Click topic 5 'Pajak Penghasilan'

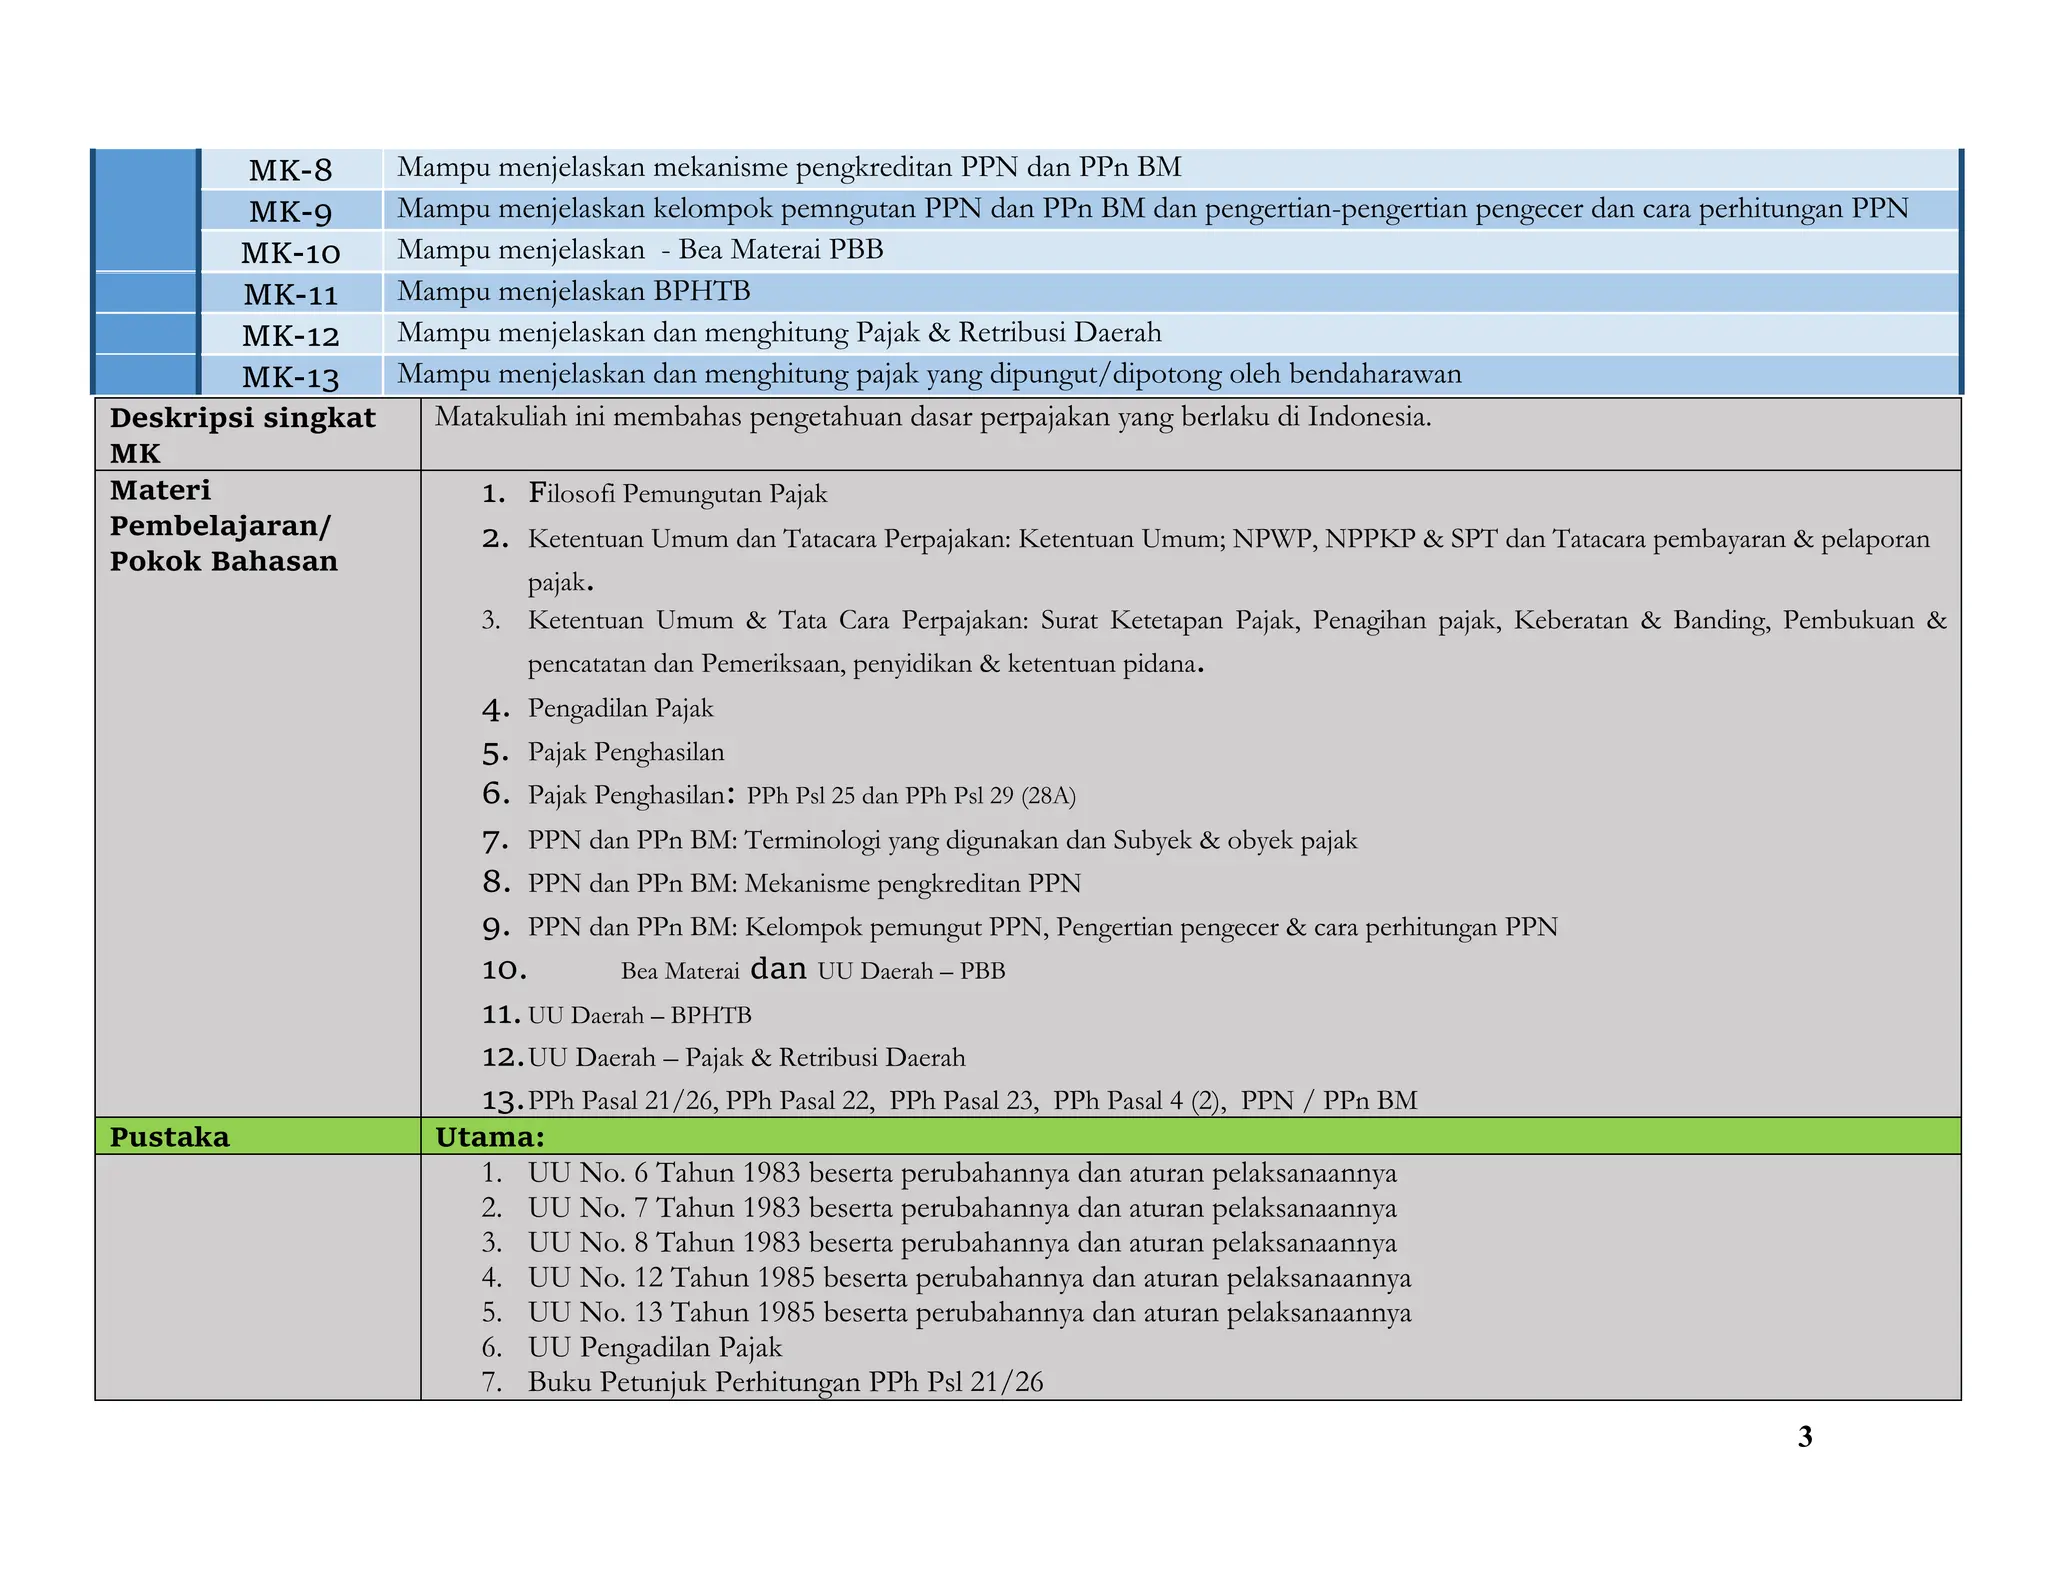coord(626,752)
